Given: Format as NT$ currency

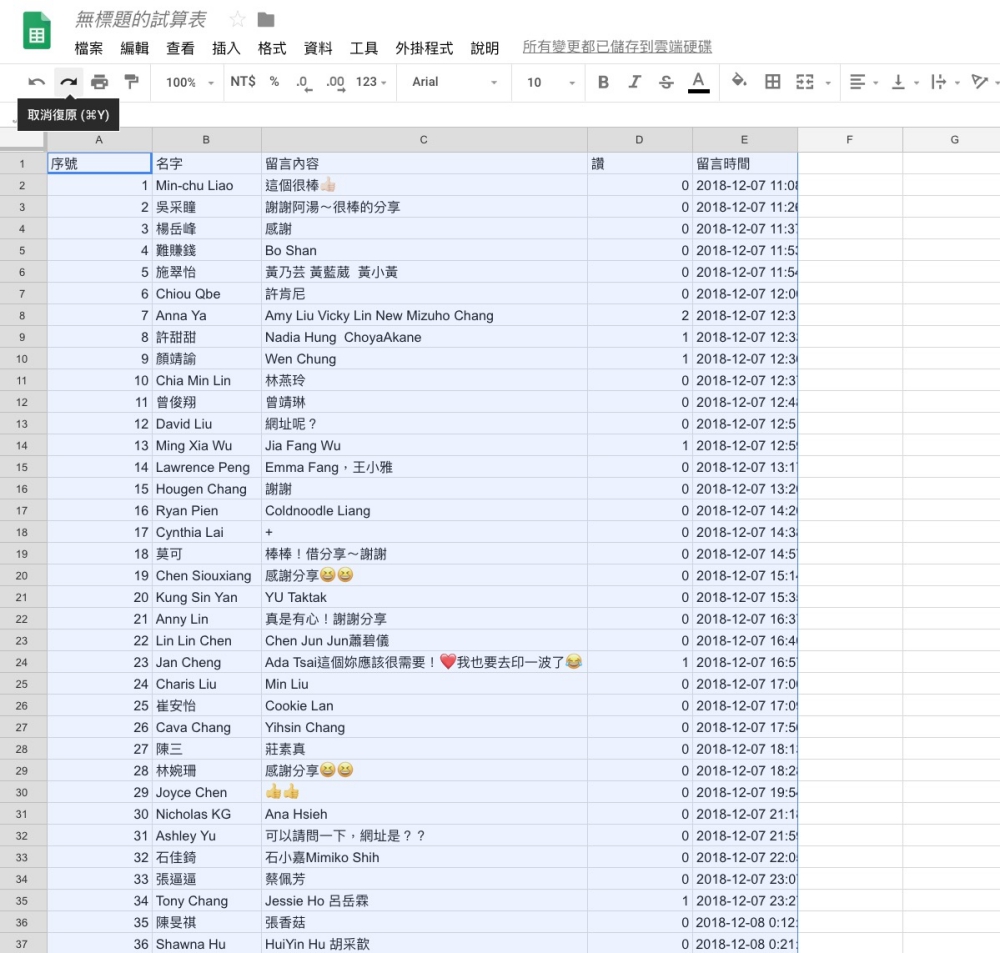Looking at the screenshot, I should pyautogui.click(x=243, y=82).
